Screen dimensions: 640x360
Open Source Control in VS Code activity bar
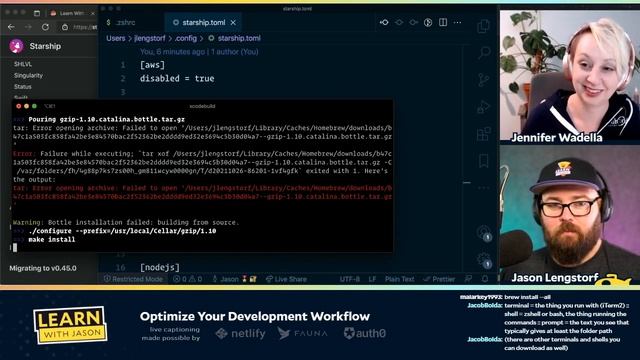point(484,80)
